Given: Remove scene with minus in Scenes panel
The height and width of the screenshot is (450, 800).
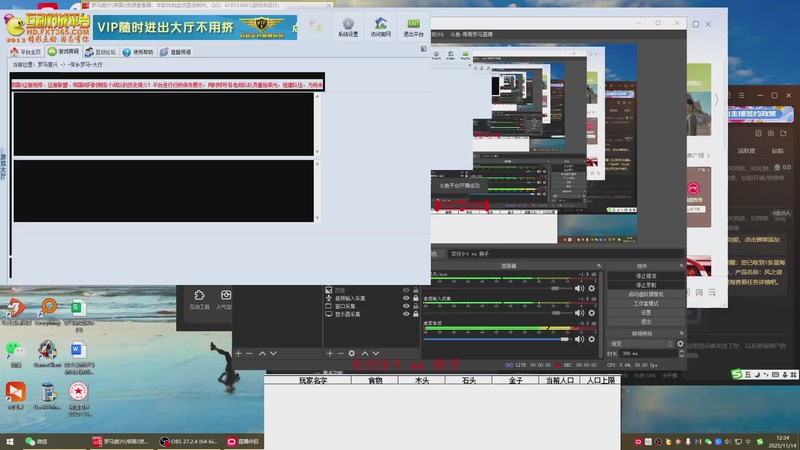Looking at the screenshot, I should click(249, 353).
